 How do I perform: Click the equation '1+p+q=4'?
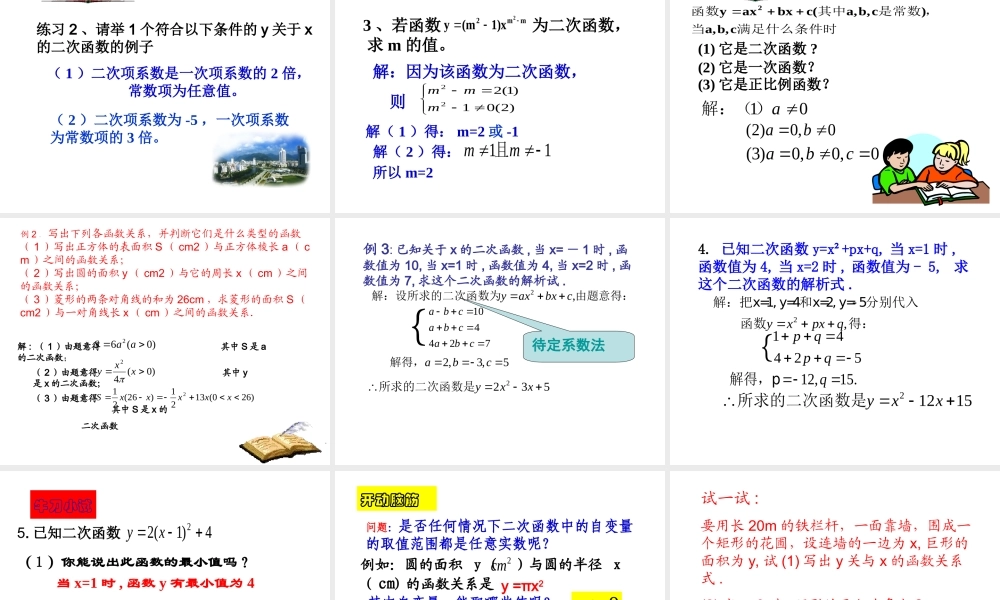point(808,337)
